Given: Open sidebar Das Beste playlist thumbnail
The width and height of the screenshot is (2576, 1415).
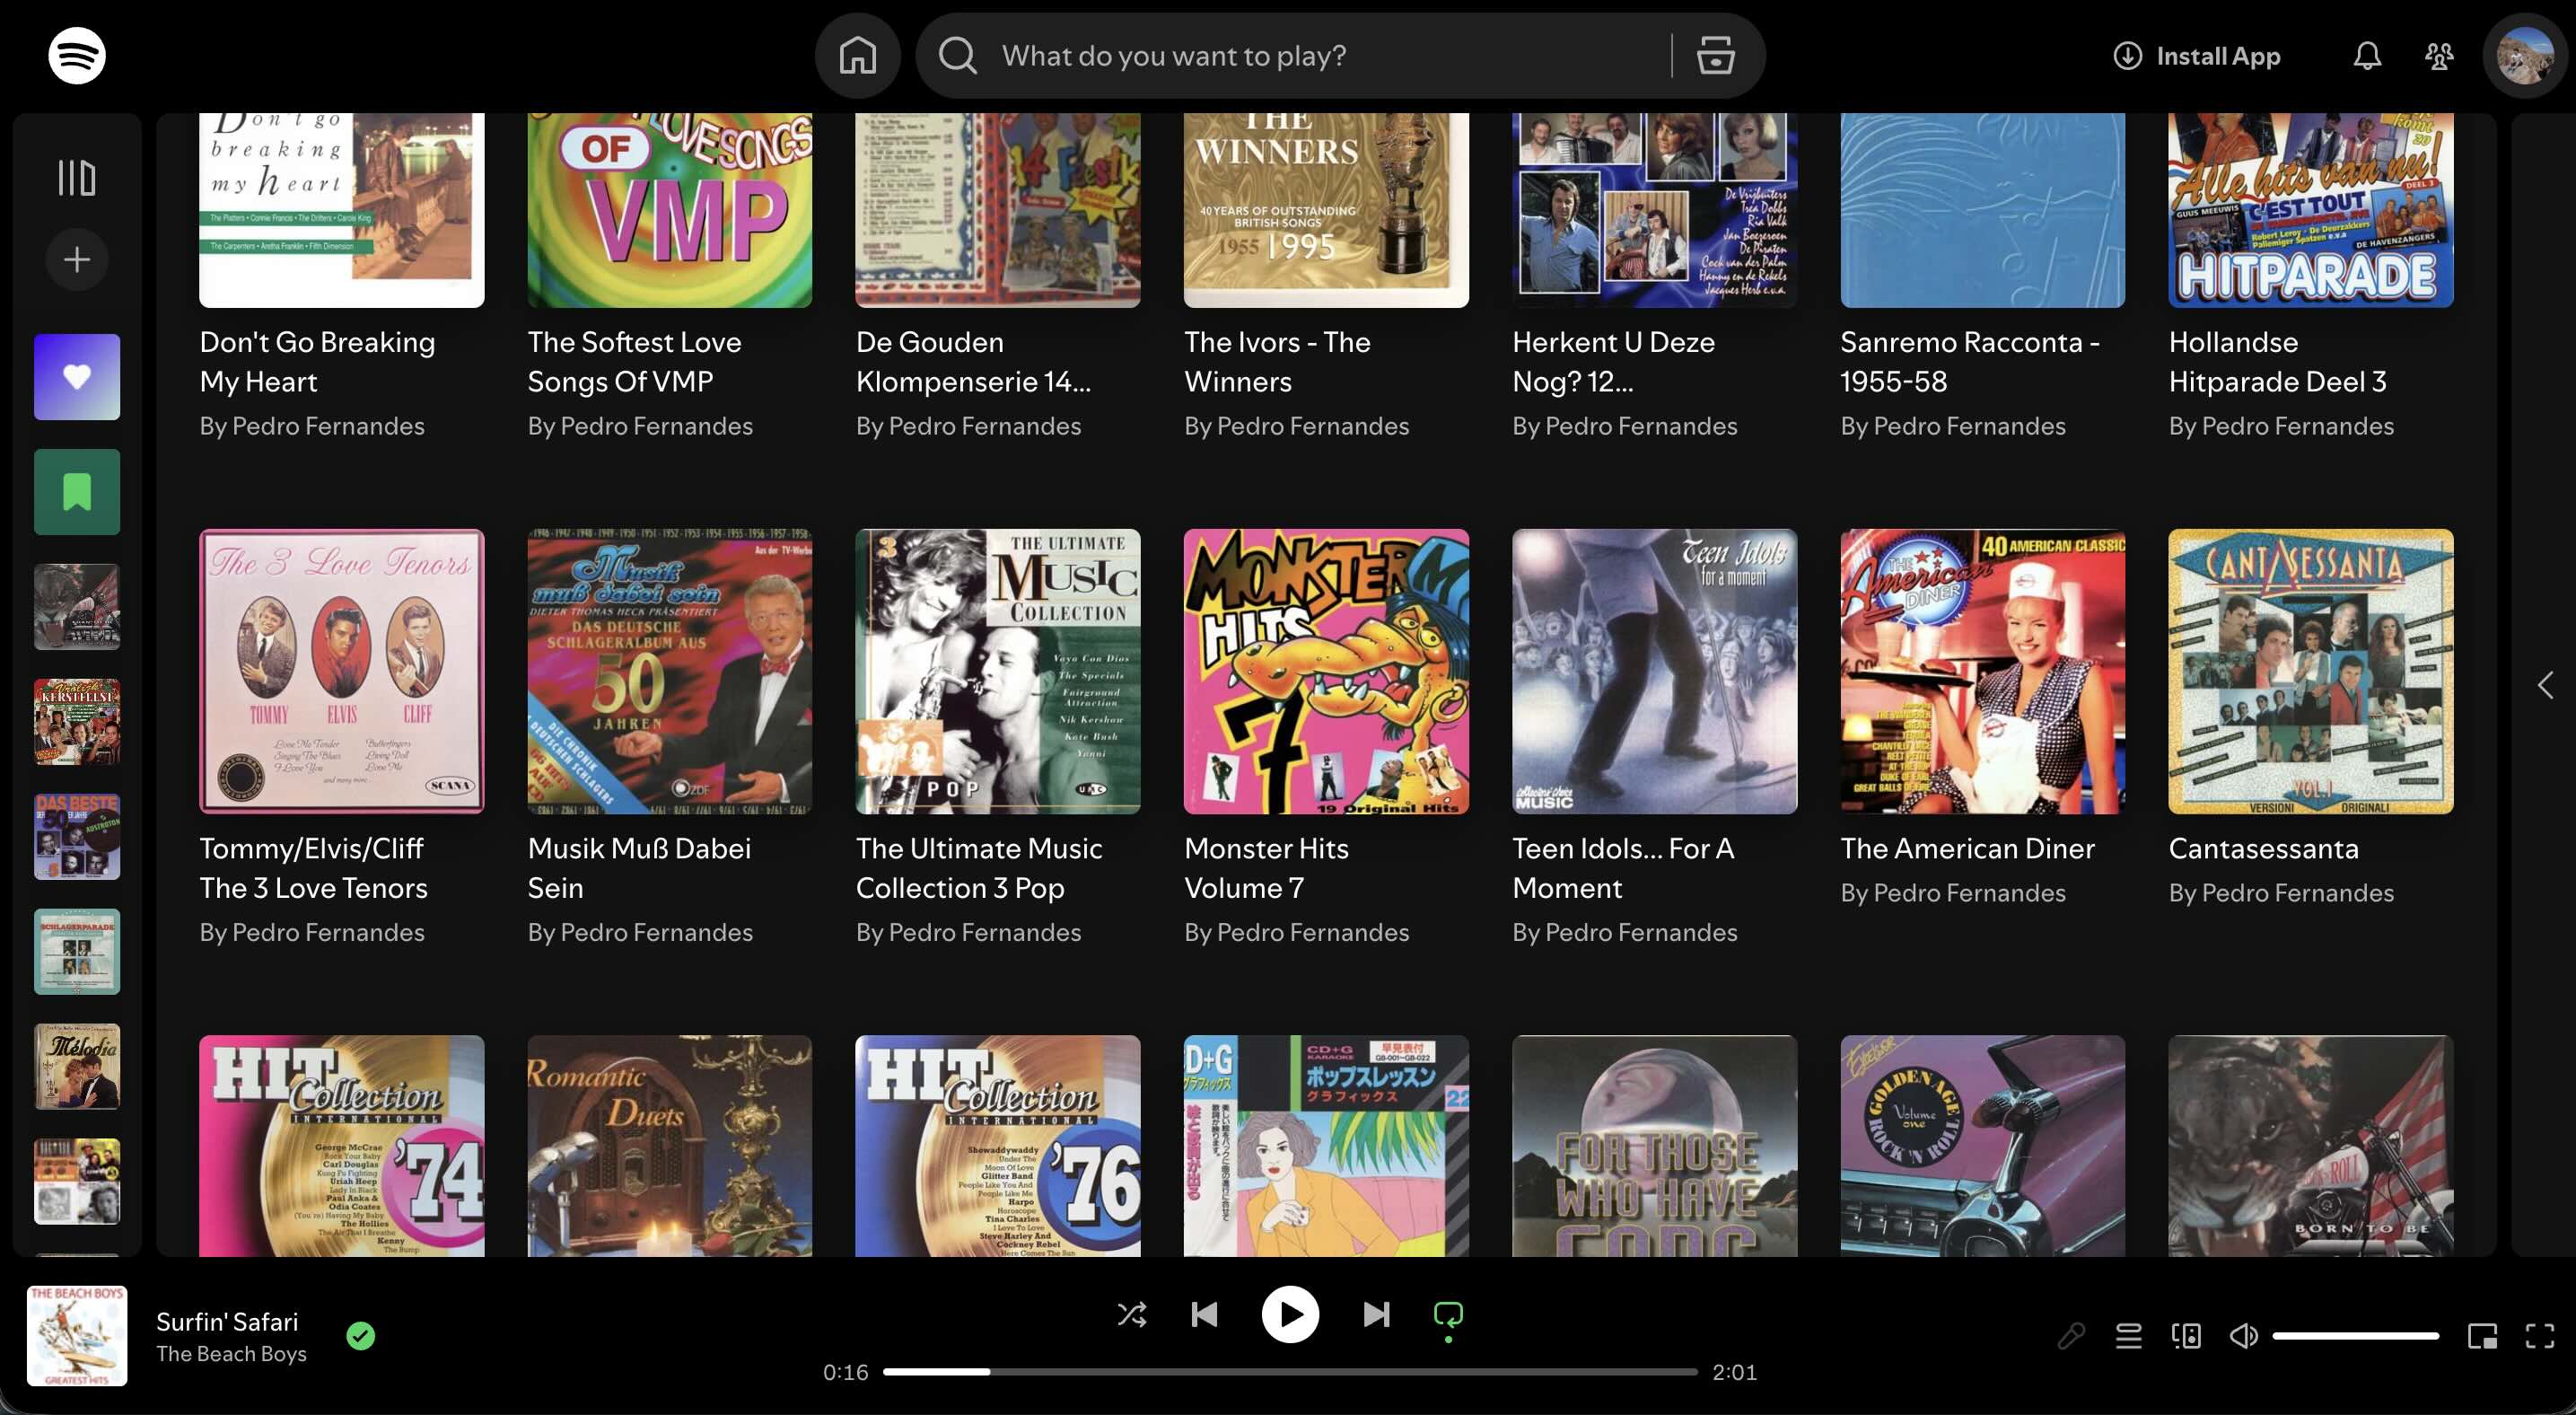Looking at the screenshot, I should (77, 837).
